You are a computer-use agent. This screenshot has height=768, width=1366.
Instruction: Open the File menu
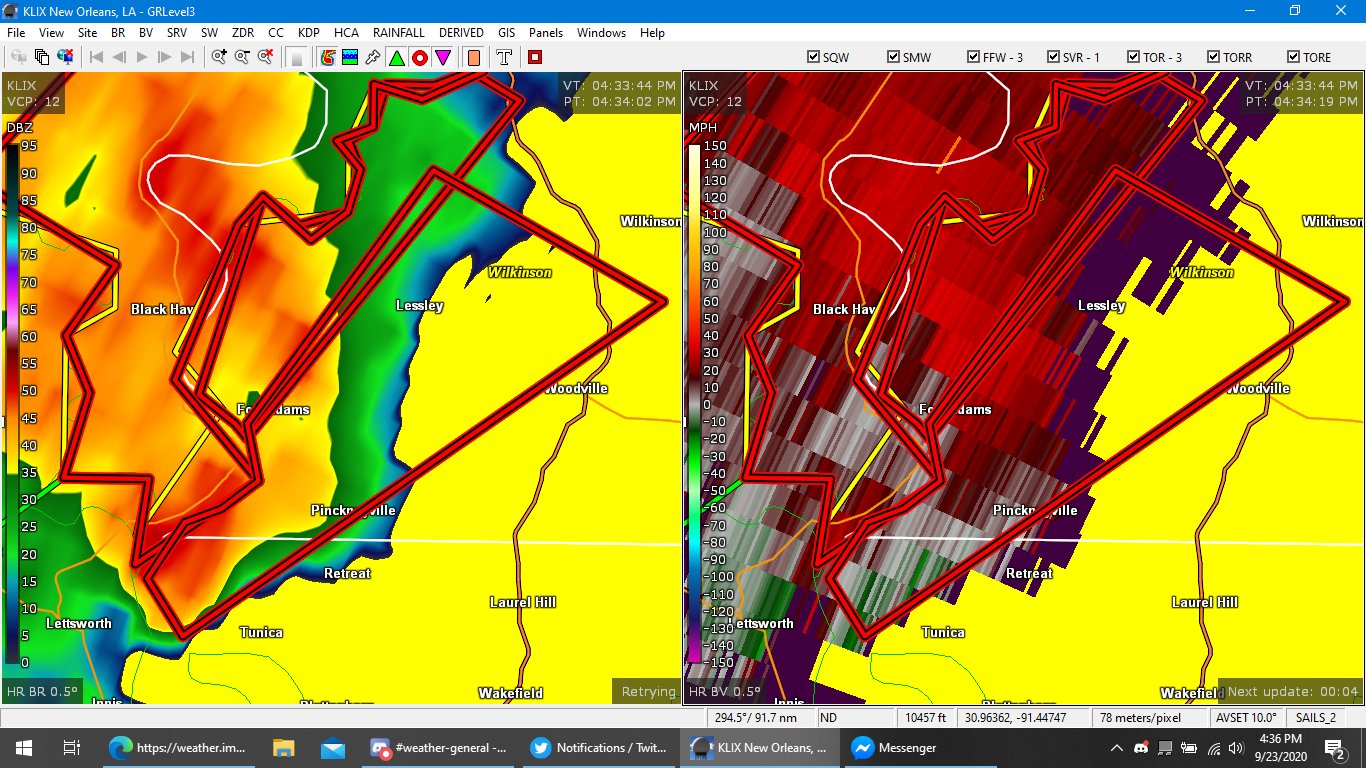click(x=16, y=33)
